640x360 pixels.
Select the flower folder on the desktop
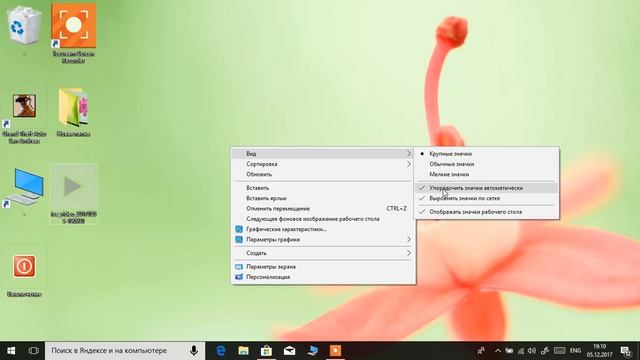point(73,107)
